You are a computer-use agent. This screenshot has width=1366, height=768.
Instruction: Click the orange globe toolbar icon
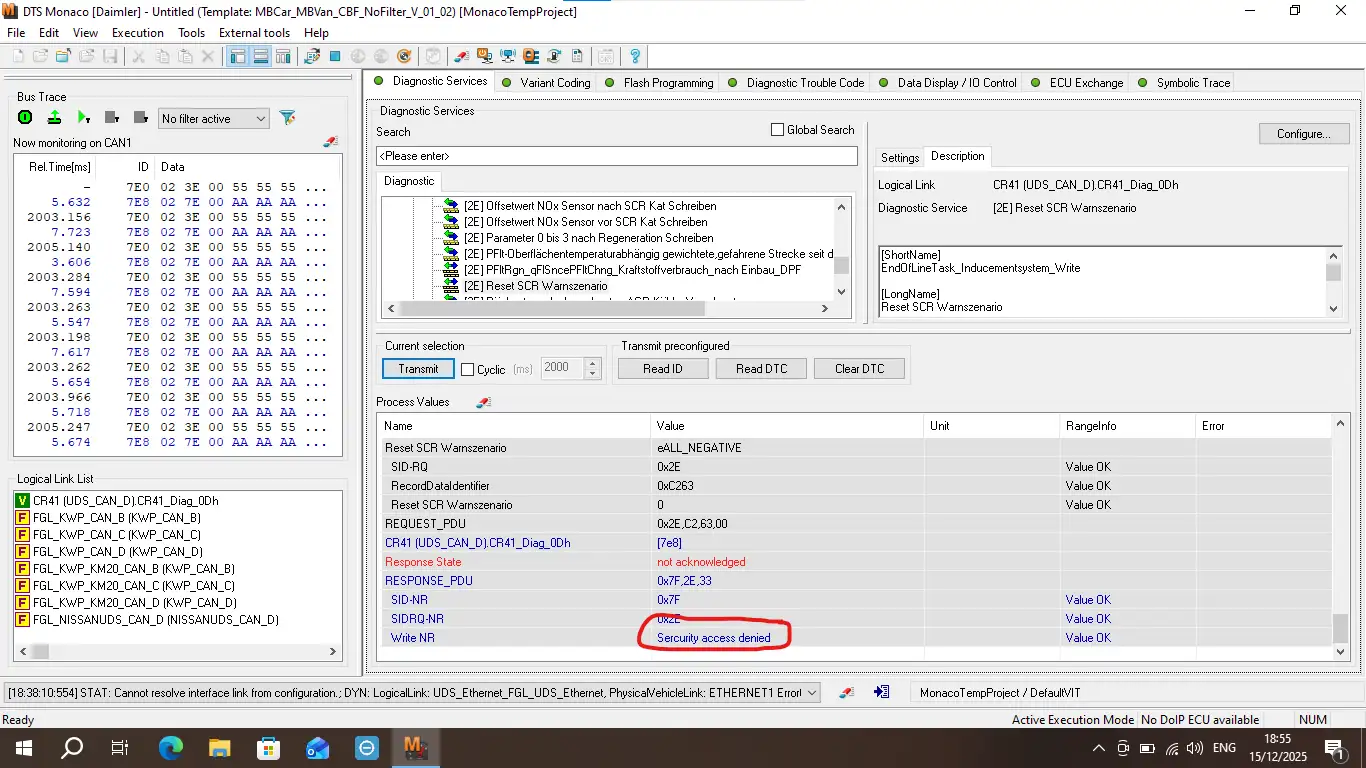(x=404, y=57)
